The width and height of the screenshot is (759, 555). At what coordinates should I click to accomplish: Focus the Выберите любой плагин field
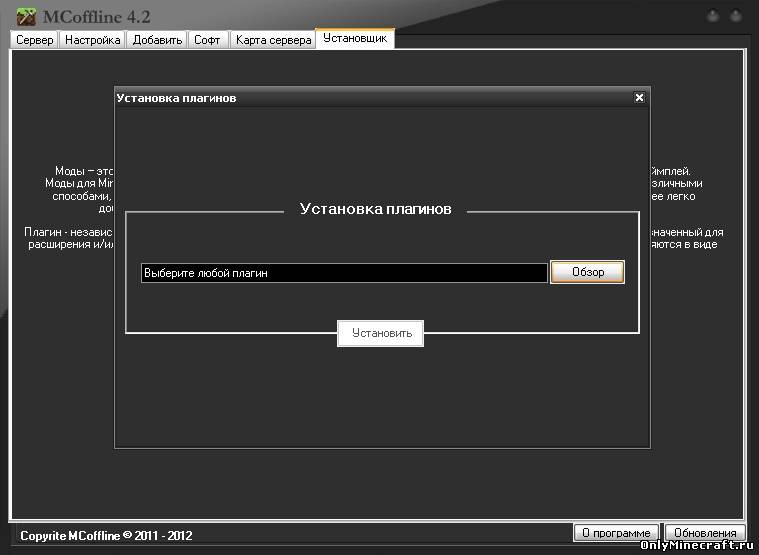[344, 273]
